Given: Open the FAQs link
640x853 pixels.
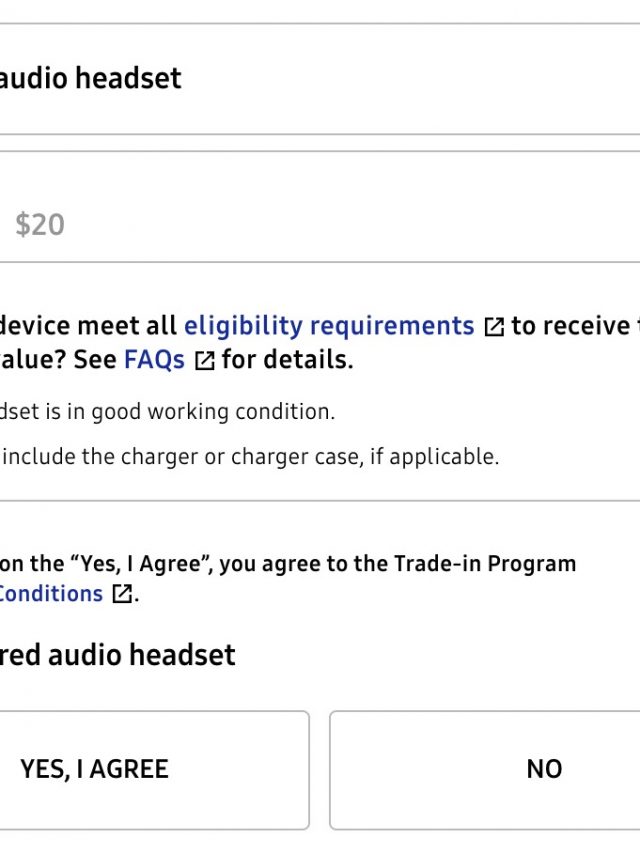Looking at the screenshot, I should coord(154,360).
